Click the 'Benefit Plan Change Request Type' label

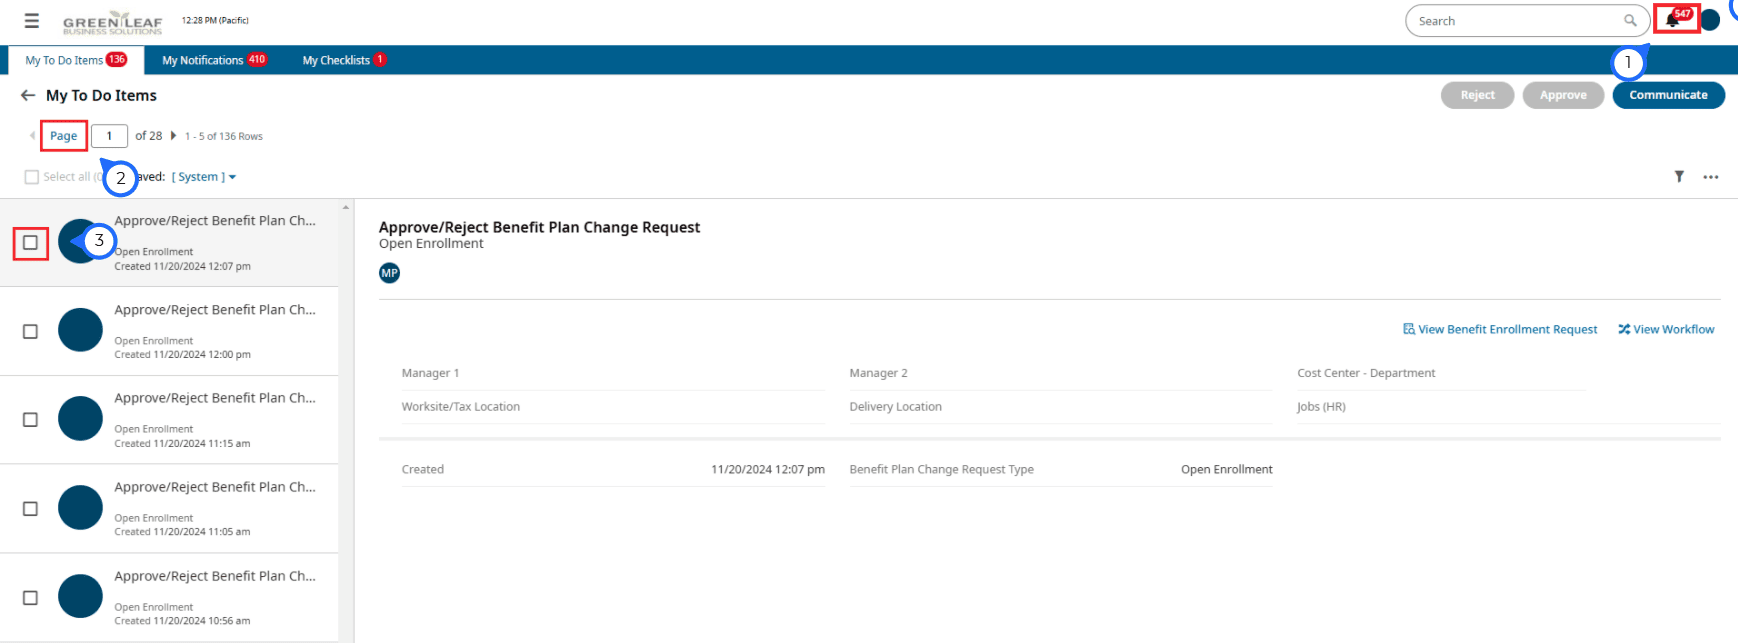[941, 469]
